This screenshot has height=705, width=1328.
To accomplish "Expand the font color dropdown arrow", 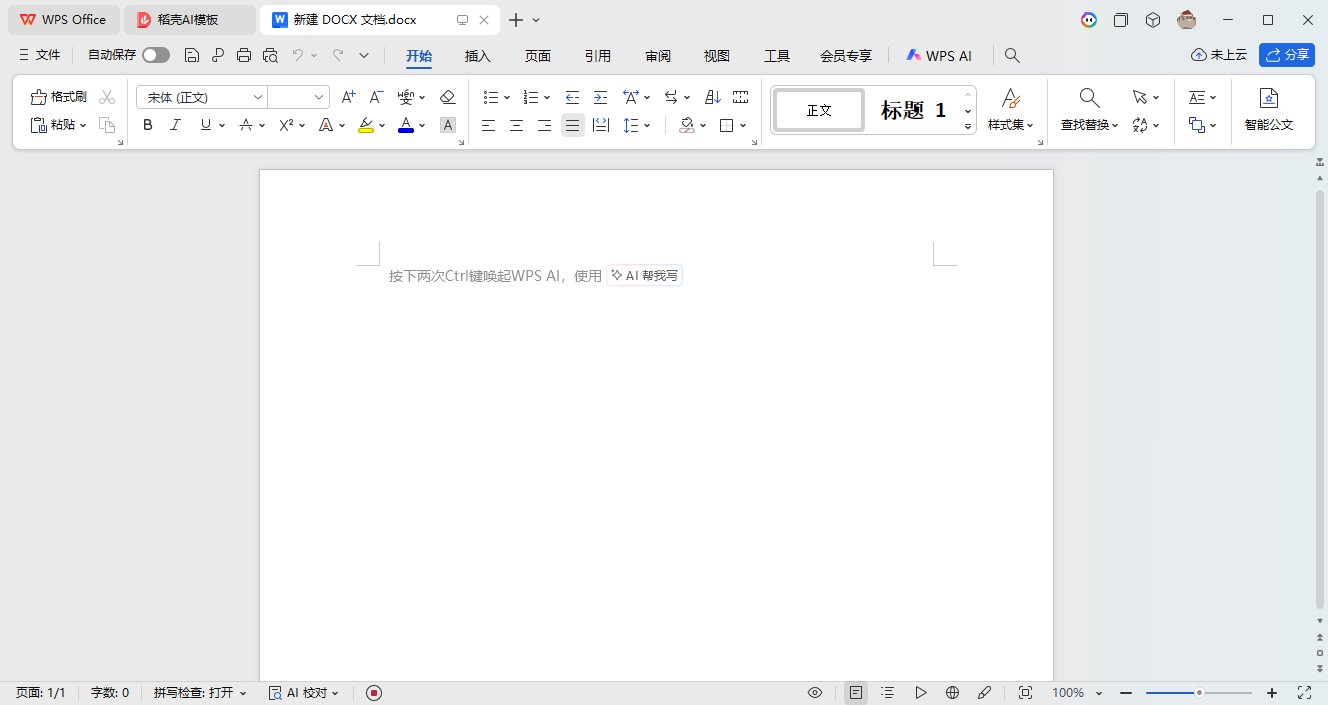I will click(x=420, y=124).
